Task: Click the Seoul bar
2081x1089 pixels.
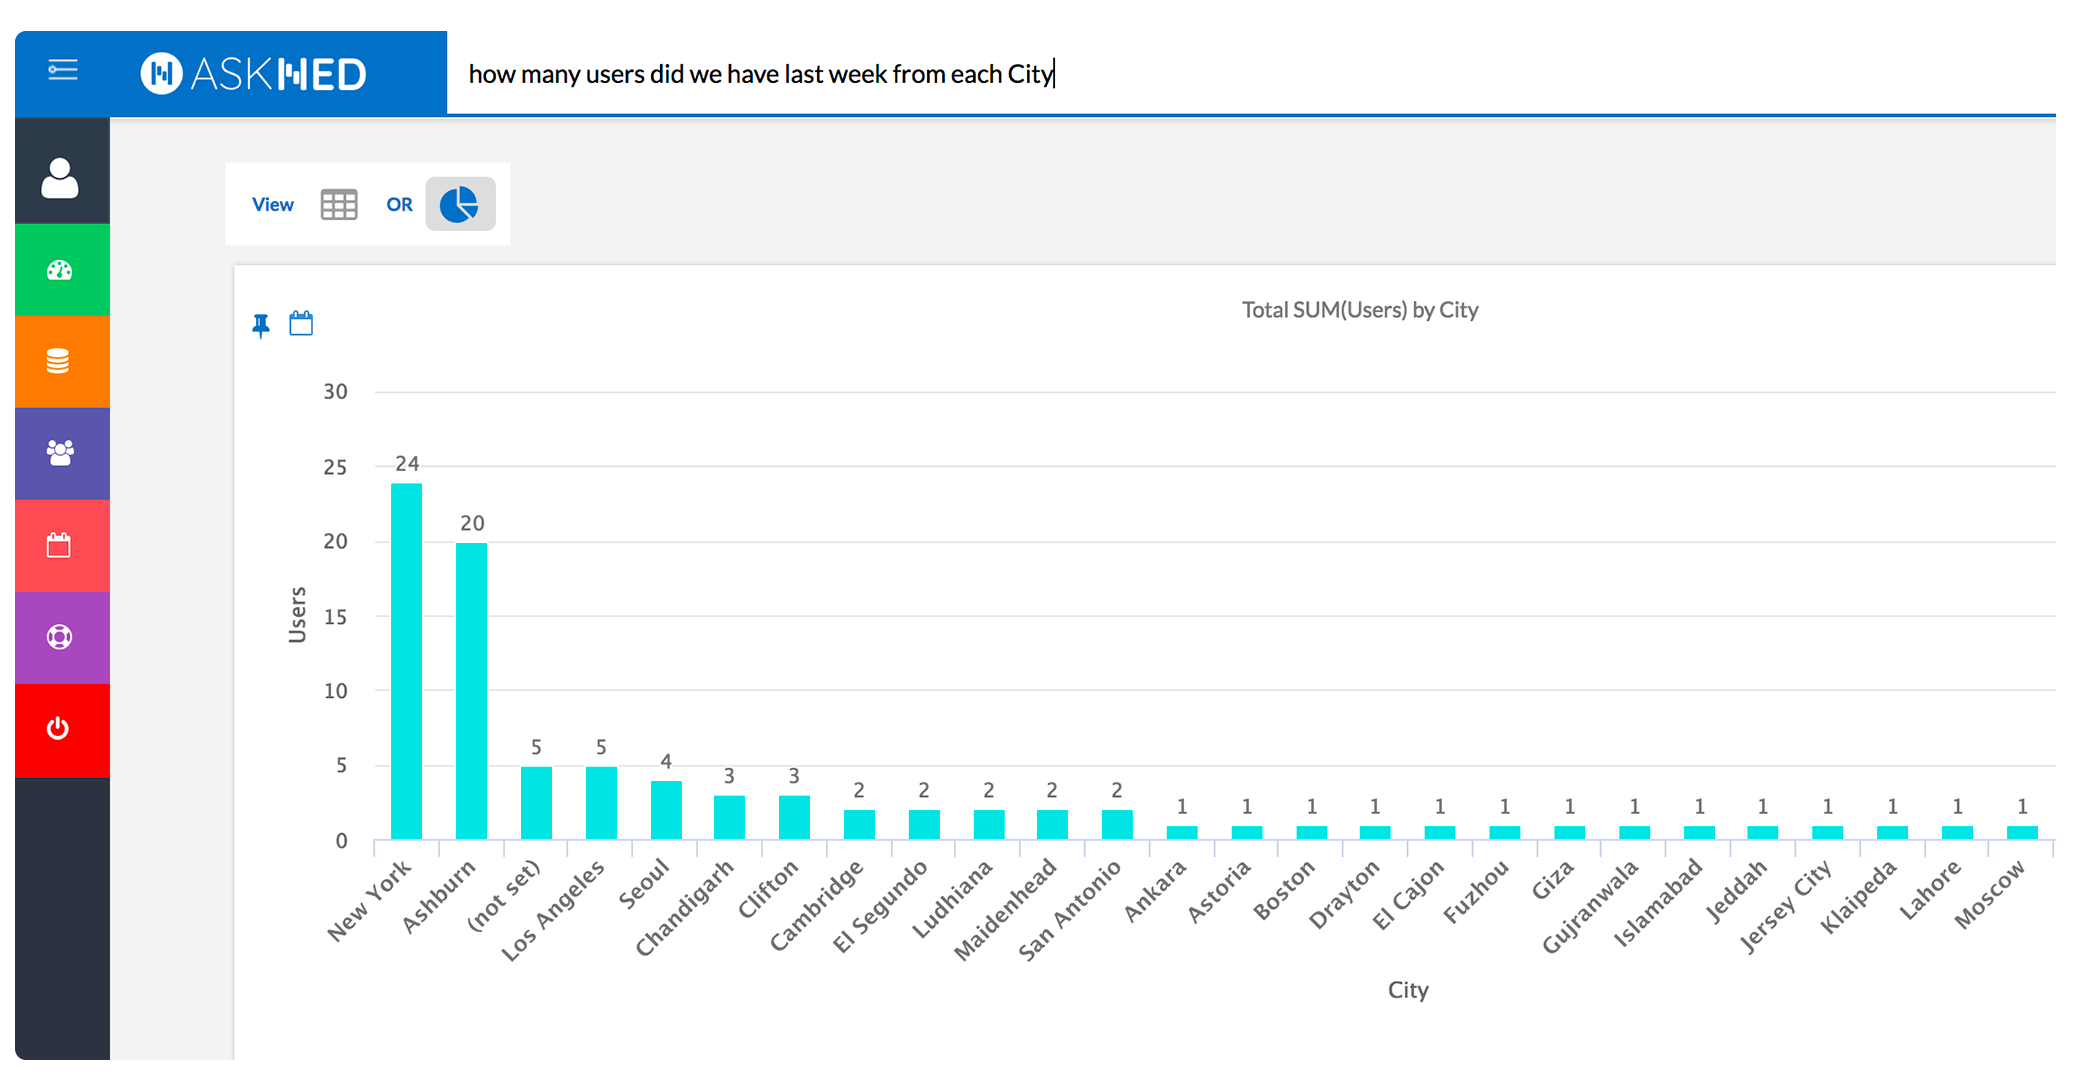Action: click(x=666, y=809)
